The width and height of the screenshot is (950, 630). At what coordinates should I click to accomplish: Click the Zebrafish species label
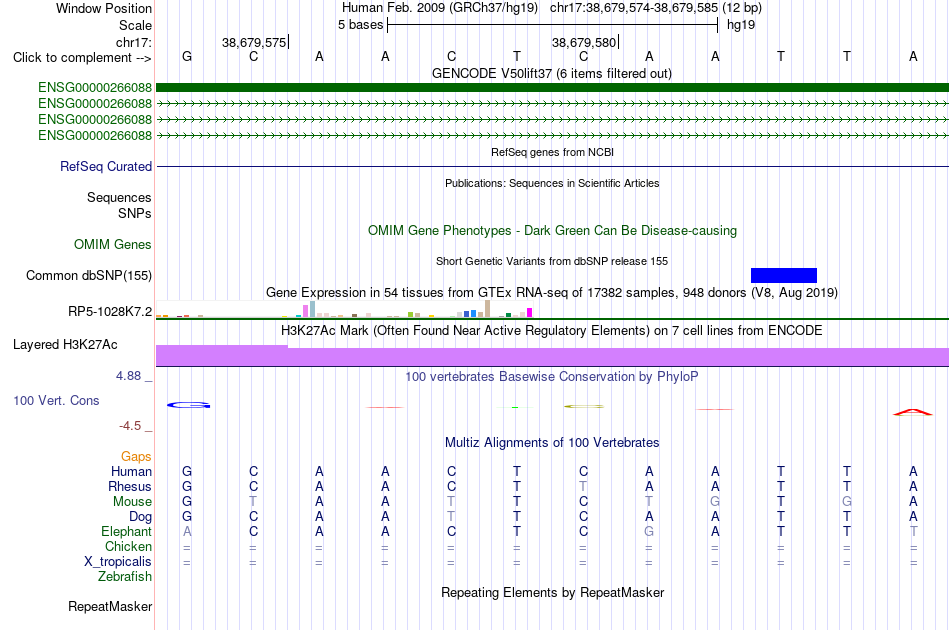pyautogui.click(x=125, y=576)
